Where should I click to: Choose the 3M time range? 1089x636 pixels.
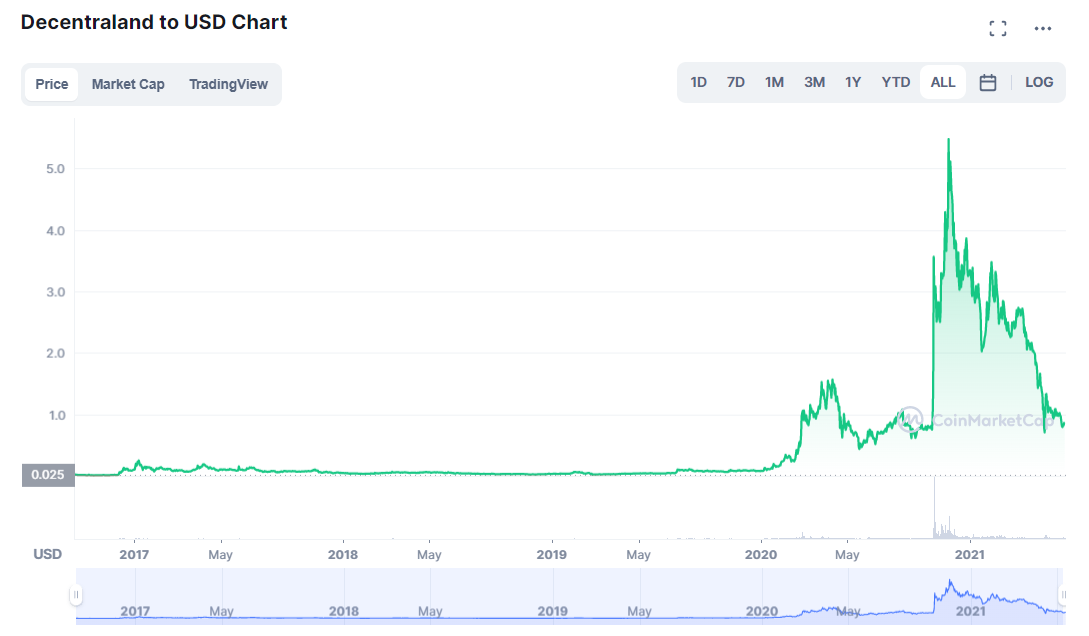(814, 83)
